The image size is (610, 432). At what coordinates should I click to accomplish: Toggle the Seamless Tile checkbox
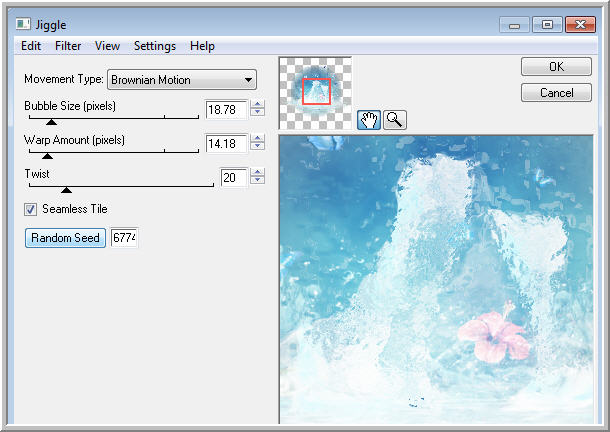(x=30, y=209)
